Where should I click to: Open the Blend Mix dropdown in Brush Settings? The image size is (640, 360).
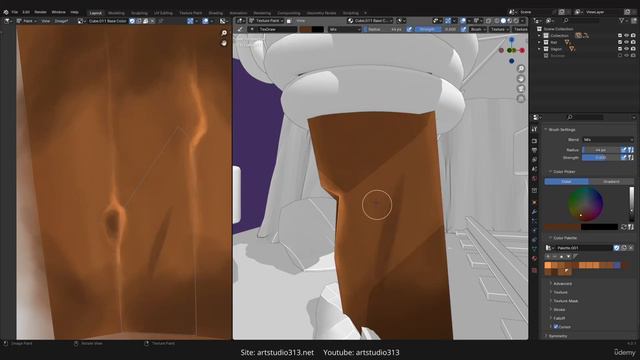tap(608, 140)
